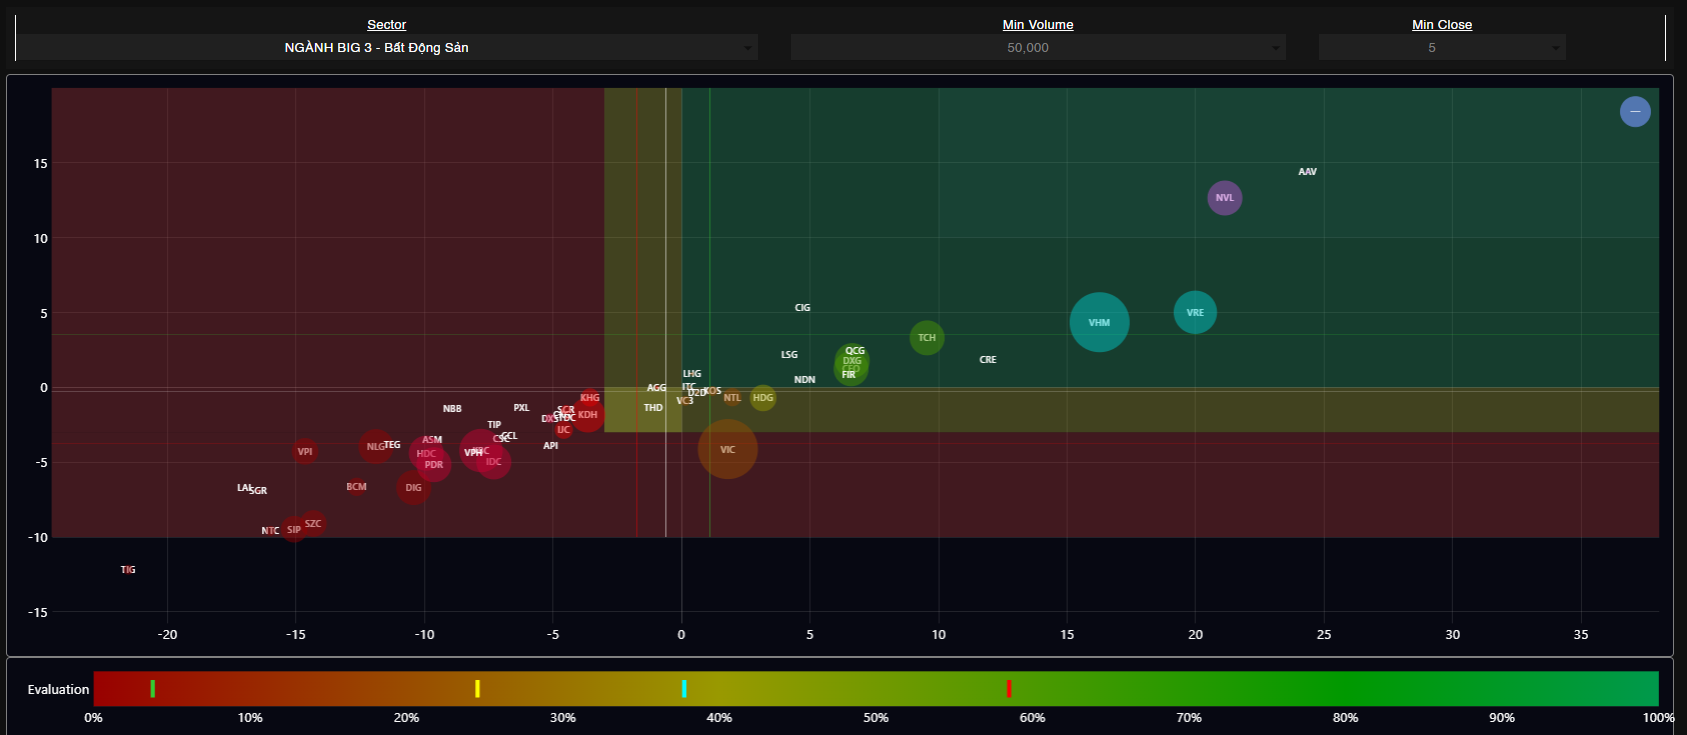
Task: Select the green TCH bubble
Action: point(927,338)
